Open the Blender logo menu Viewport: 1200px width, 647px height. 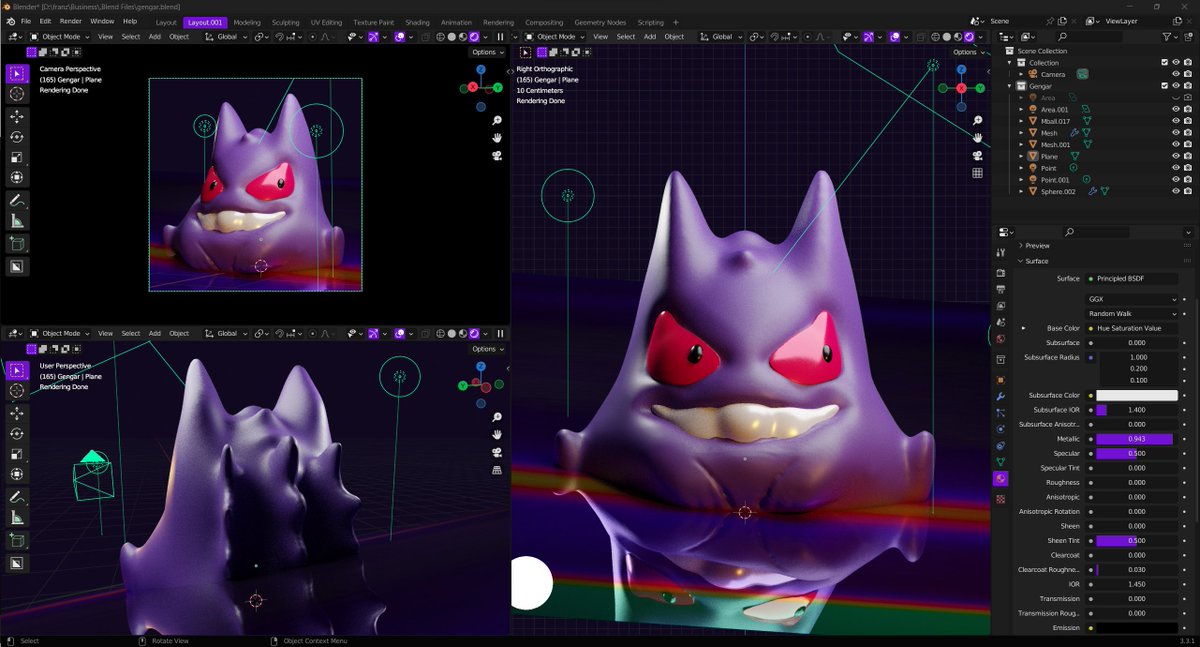(x=10, y=20)
